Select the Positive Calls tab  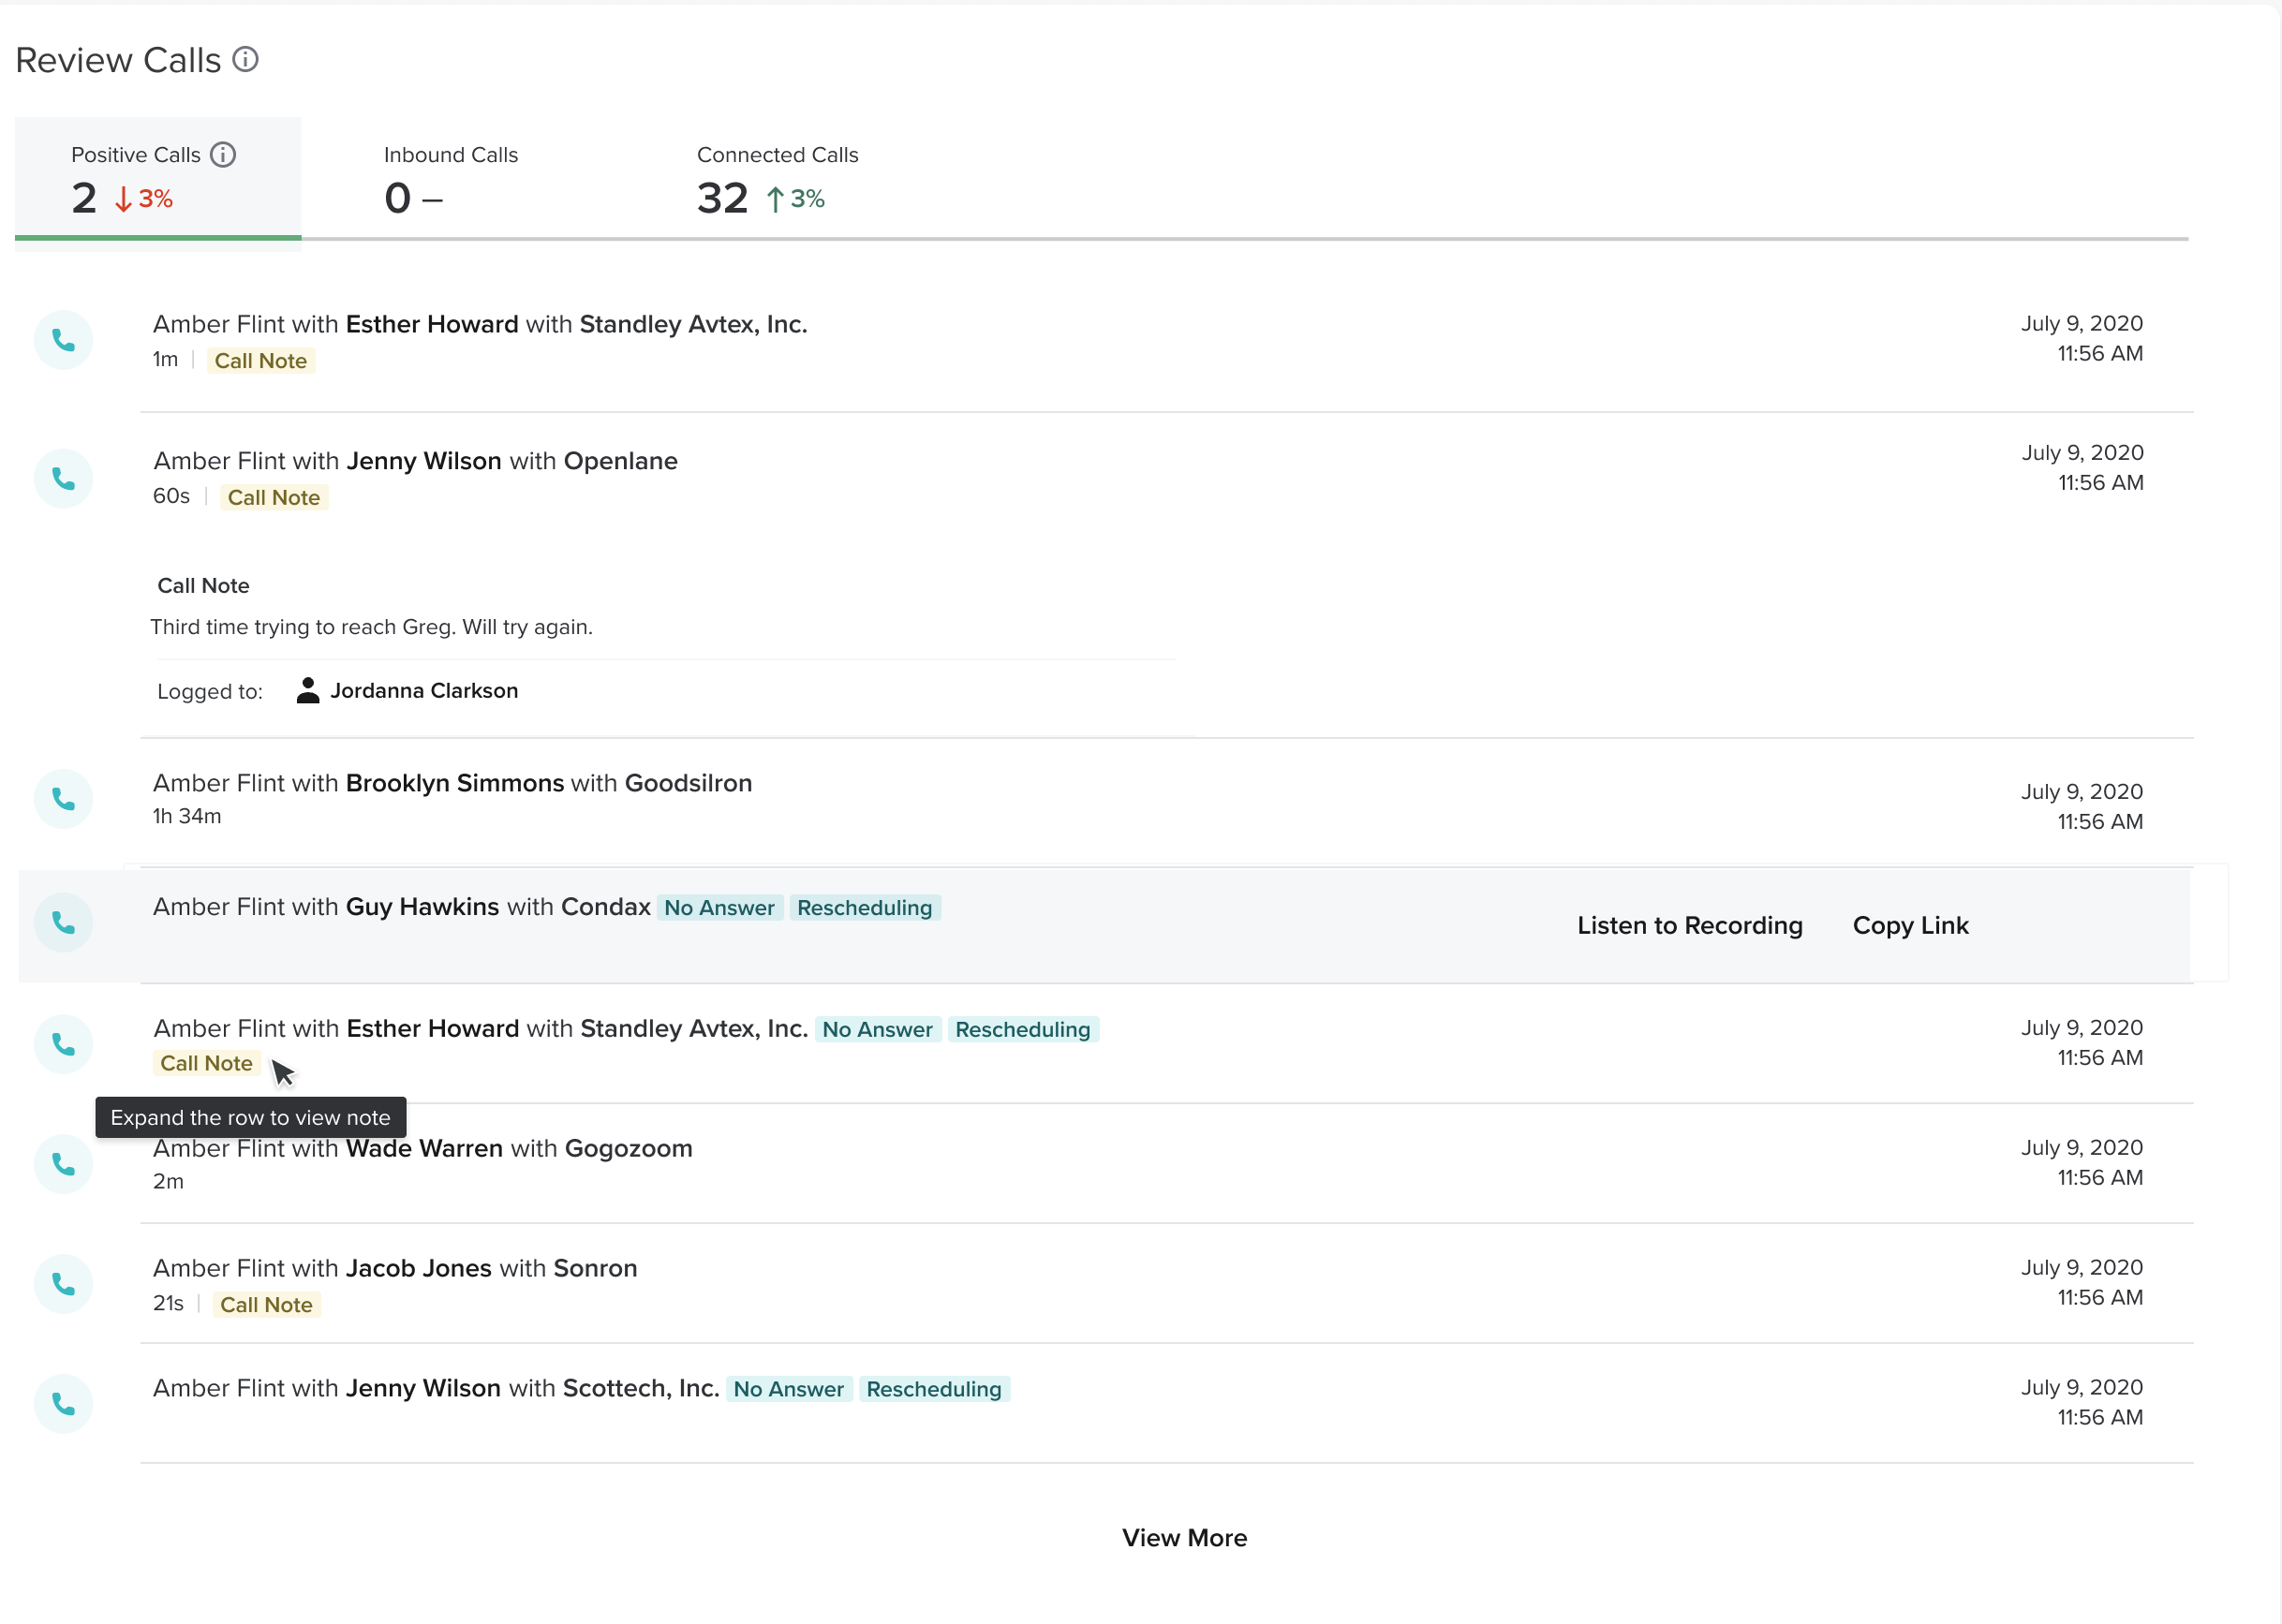(158, 178)
